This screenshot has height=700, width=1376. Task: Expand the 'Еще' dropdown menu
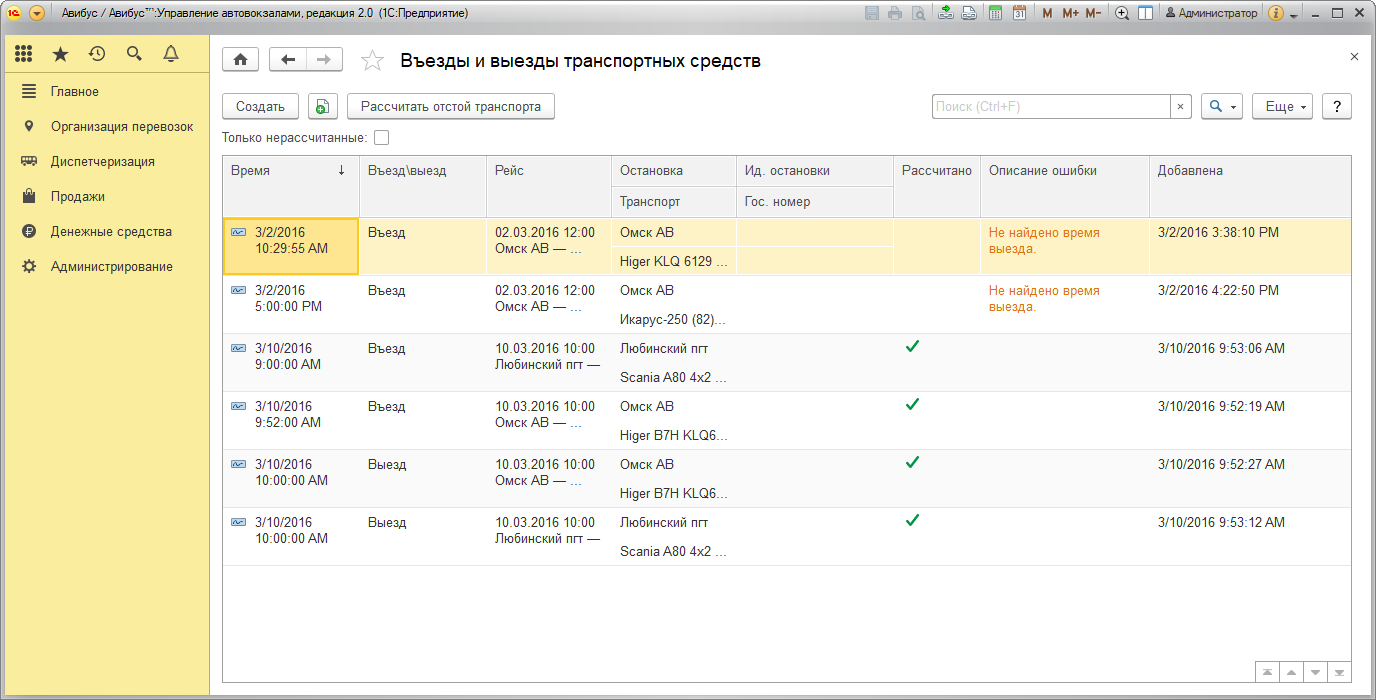(x=1282, y=106)
